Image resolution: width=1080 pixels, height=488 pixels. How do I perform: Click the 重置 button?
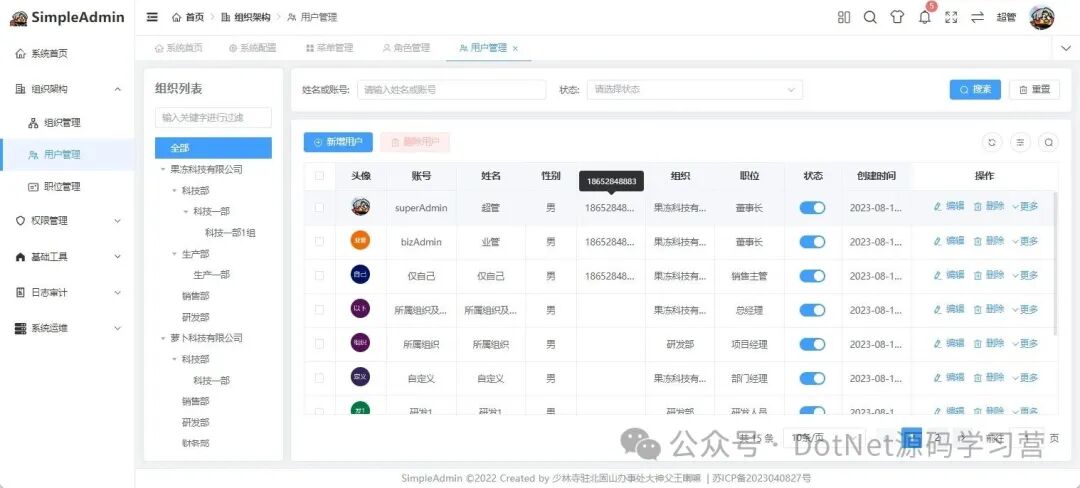click(1035, 89)
